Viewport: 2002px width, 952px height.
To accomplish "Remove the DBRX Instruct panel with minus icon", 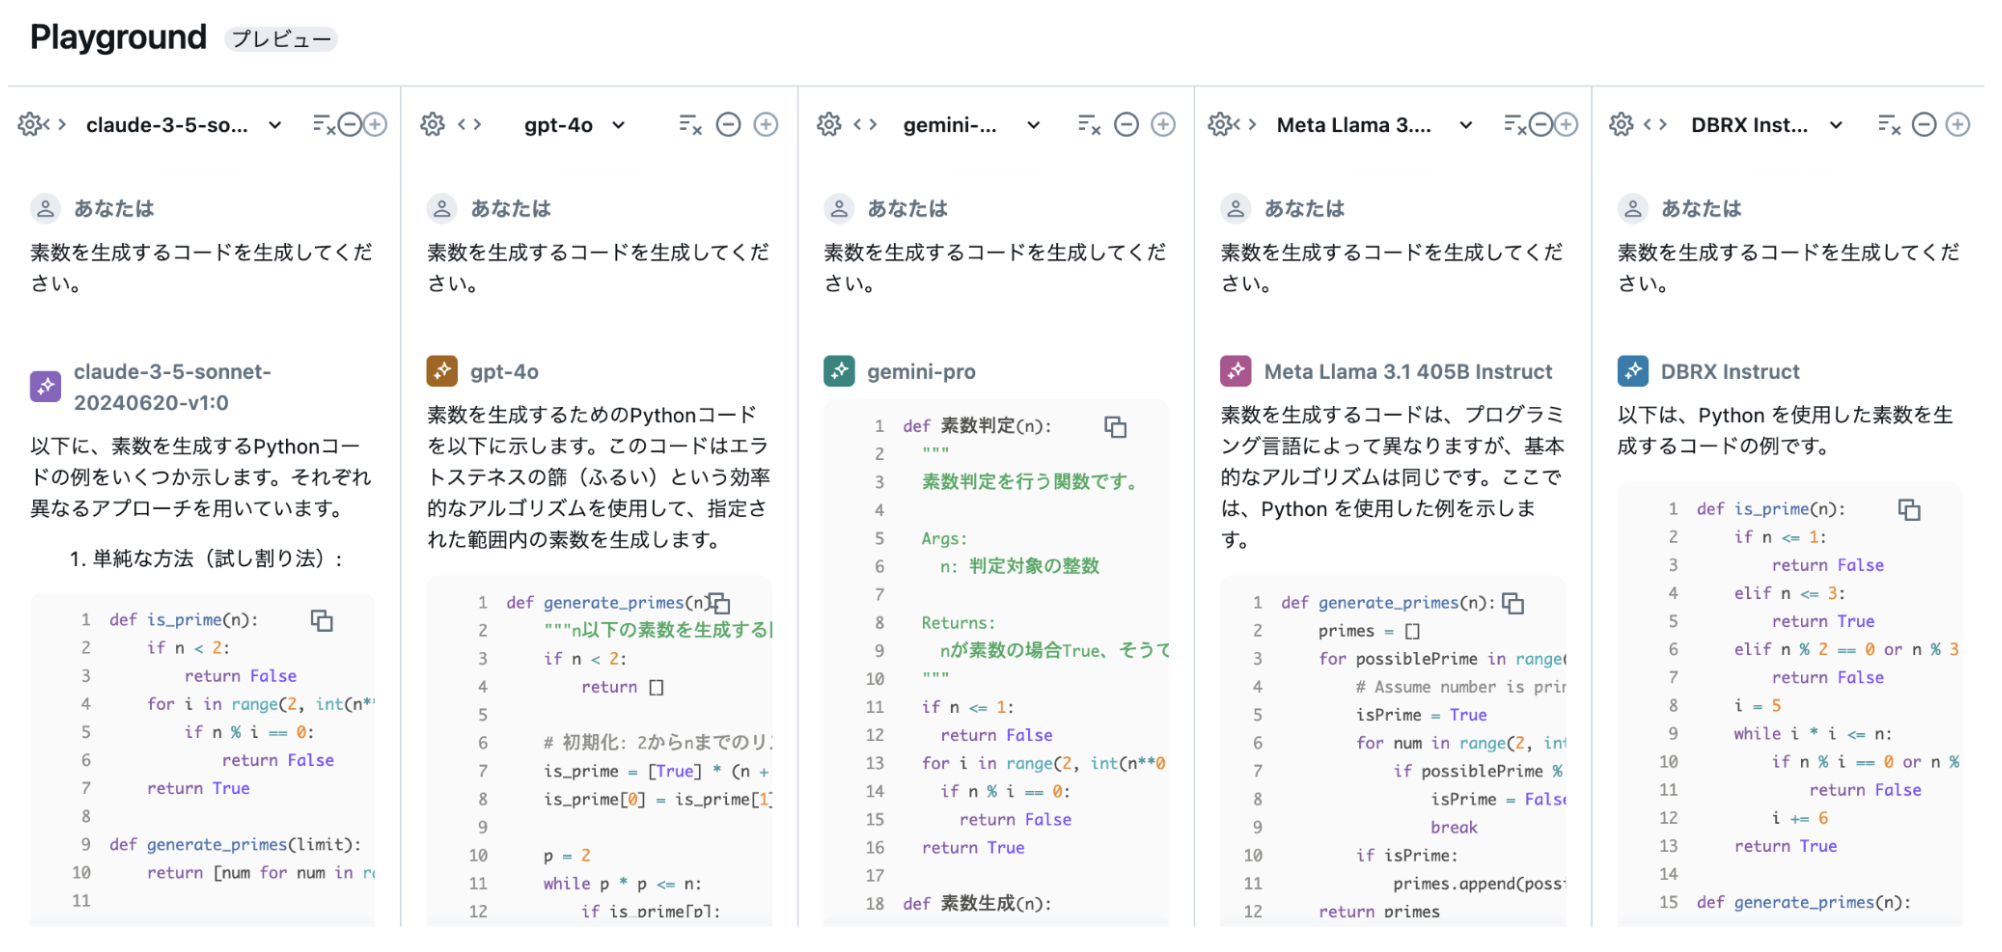I will [1924, 124].
